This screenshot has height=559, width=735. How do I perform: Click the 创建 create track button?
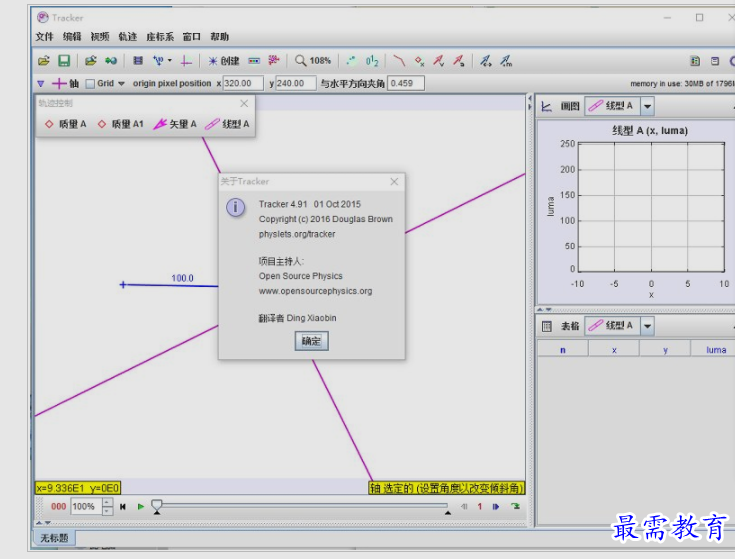point(224,61)
